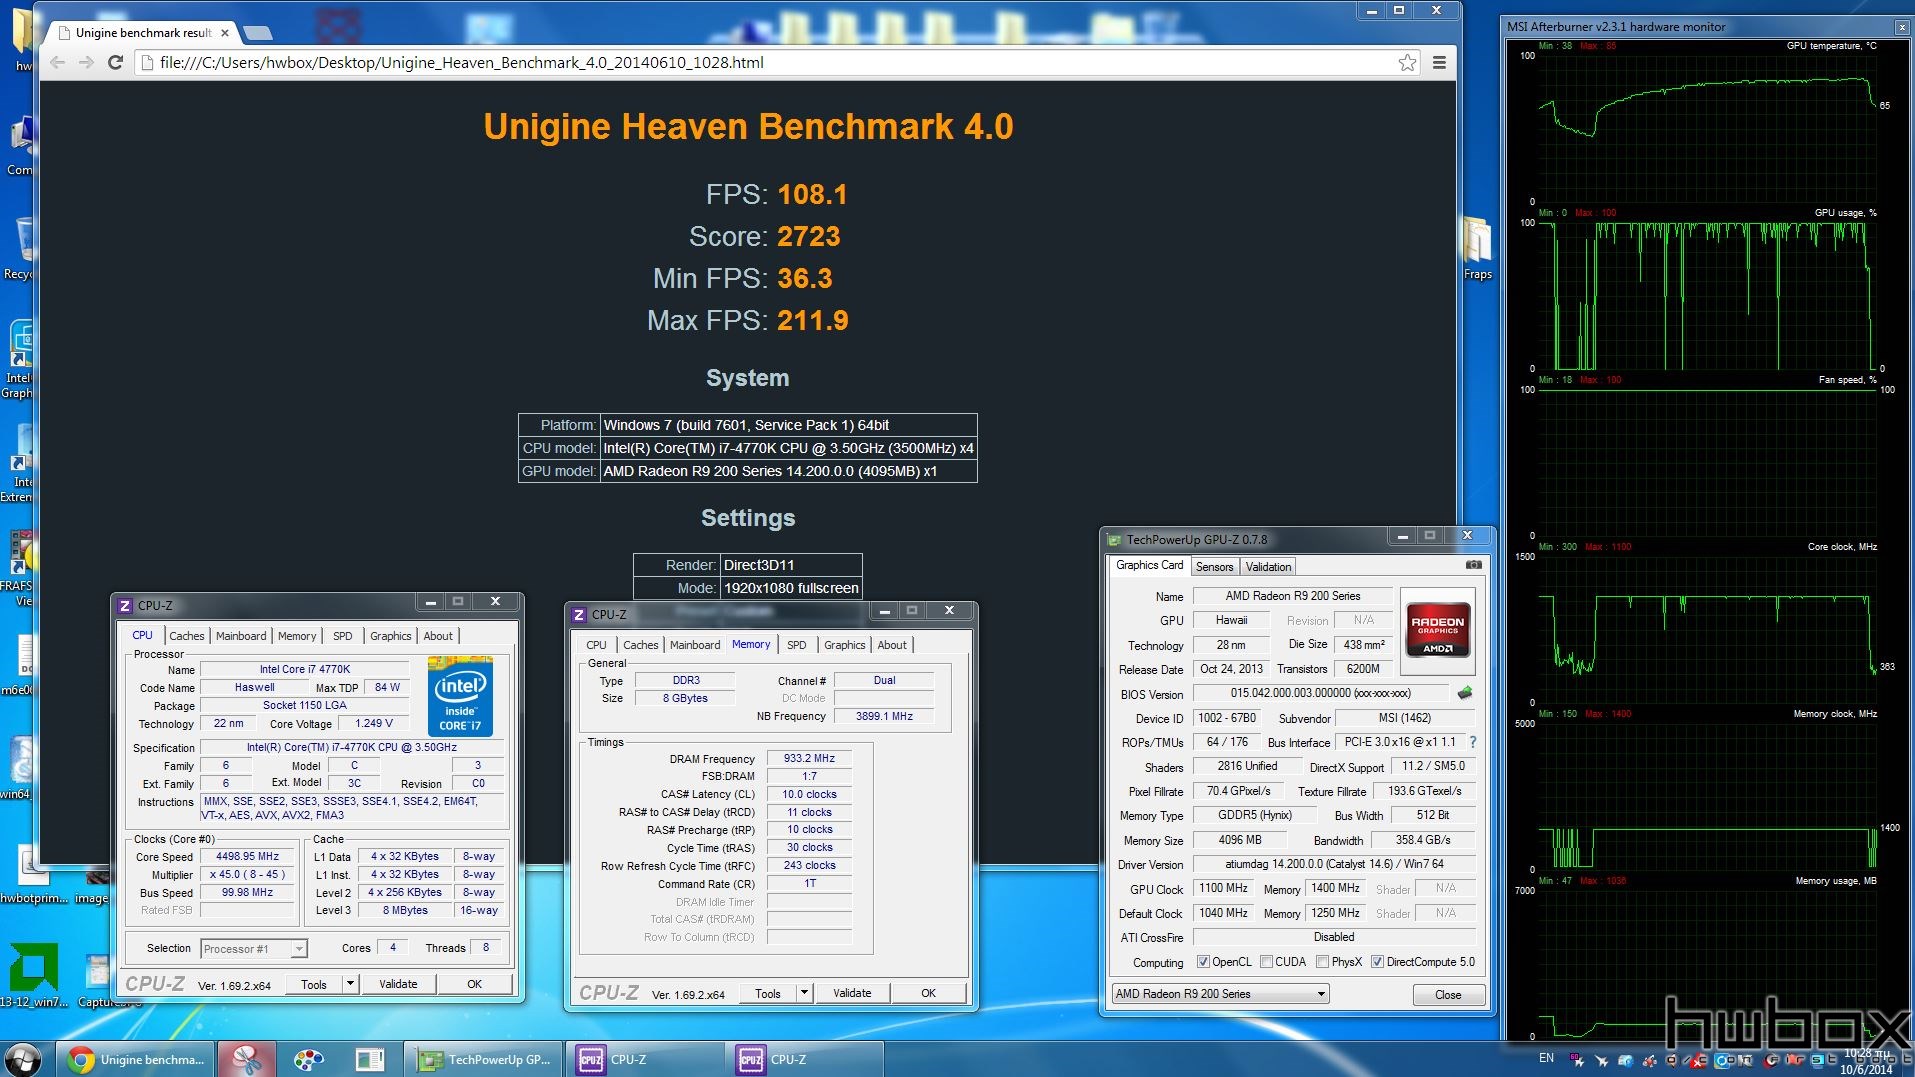Toggle CUDA checkbox in GPU-Z
The image size is (1915, 1077).
[1266, 962]
